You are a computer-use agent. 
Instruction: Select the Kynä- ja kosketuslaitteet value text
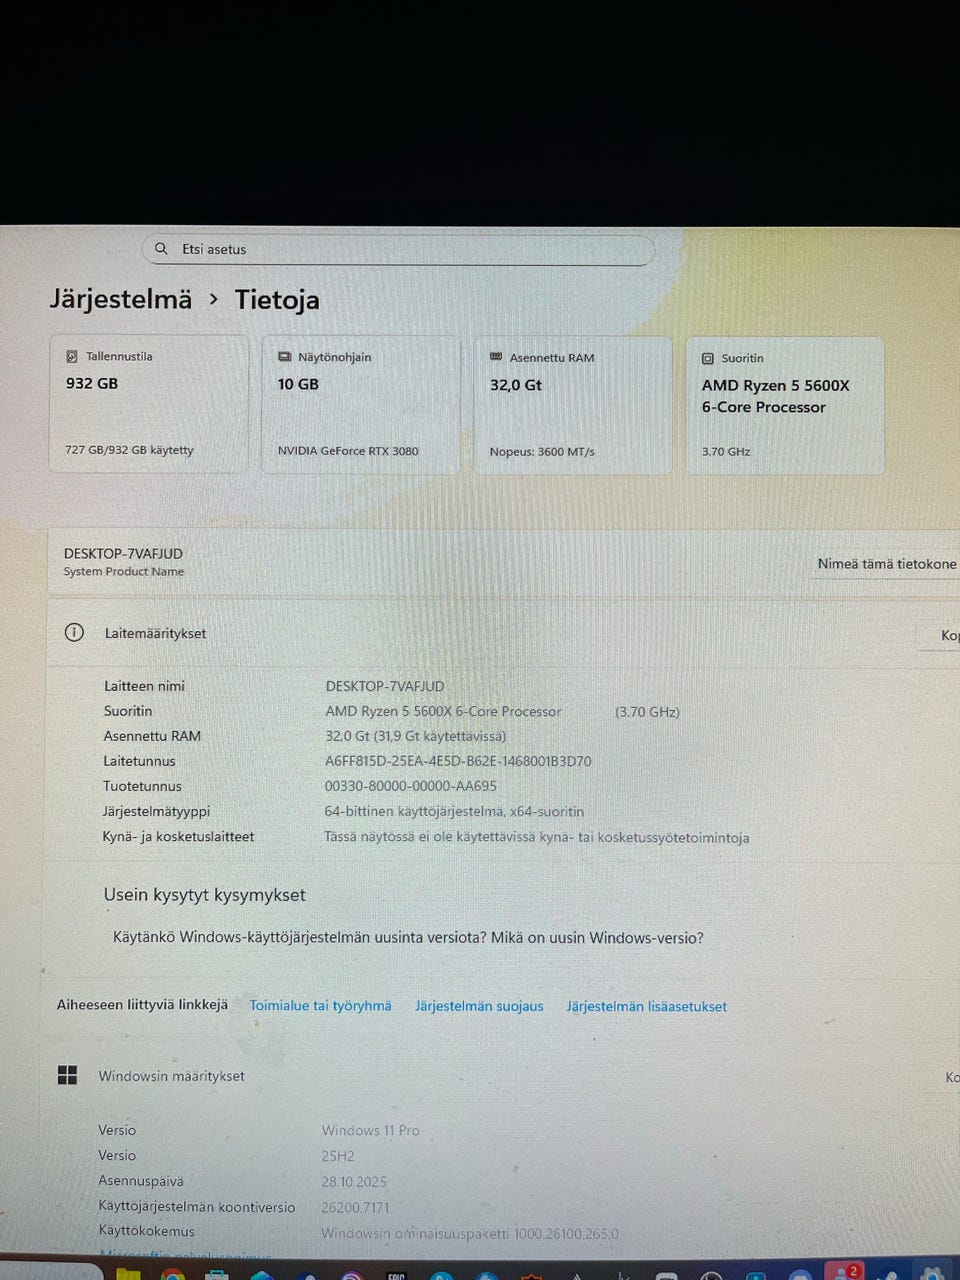pyautogui.click(x=536, y=837)
